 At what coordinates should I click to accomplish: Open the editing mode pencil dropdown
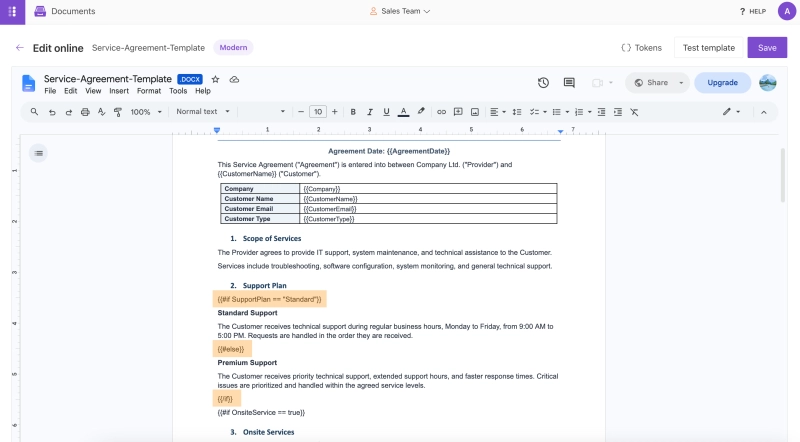(x=732, y=112)
